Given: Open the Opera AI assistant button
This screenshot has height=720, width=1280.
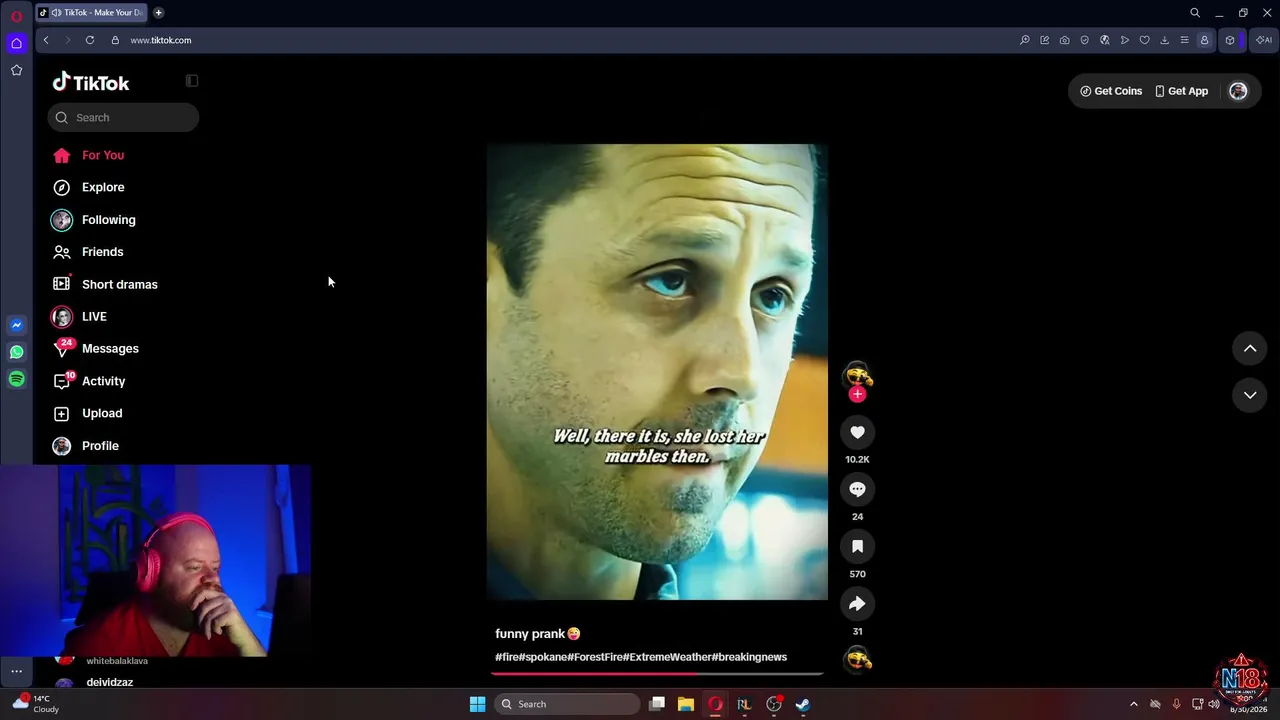Looking at the screenshot, I should [x=1264, y=40].
